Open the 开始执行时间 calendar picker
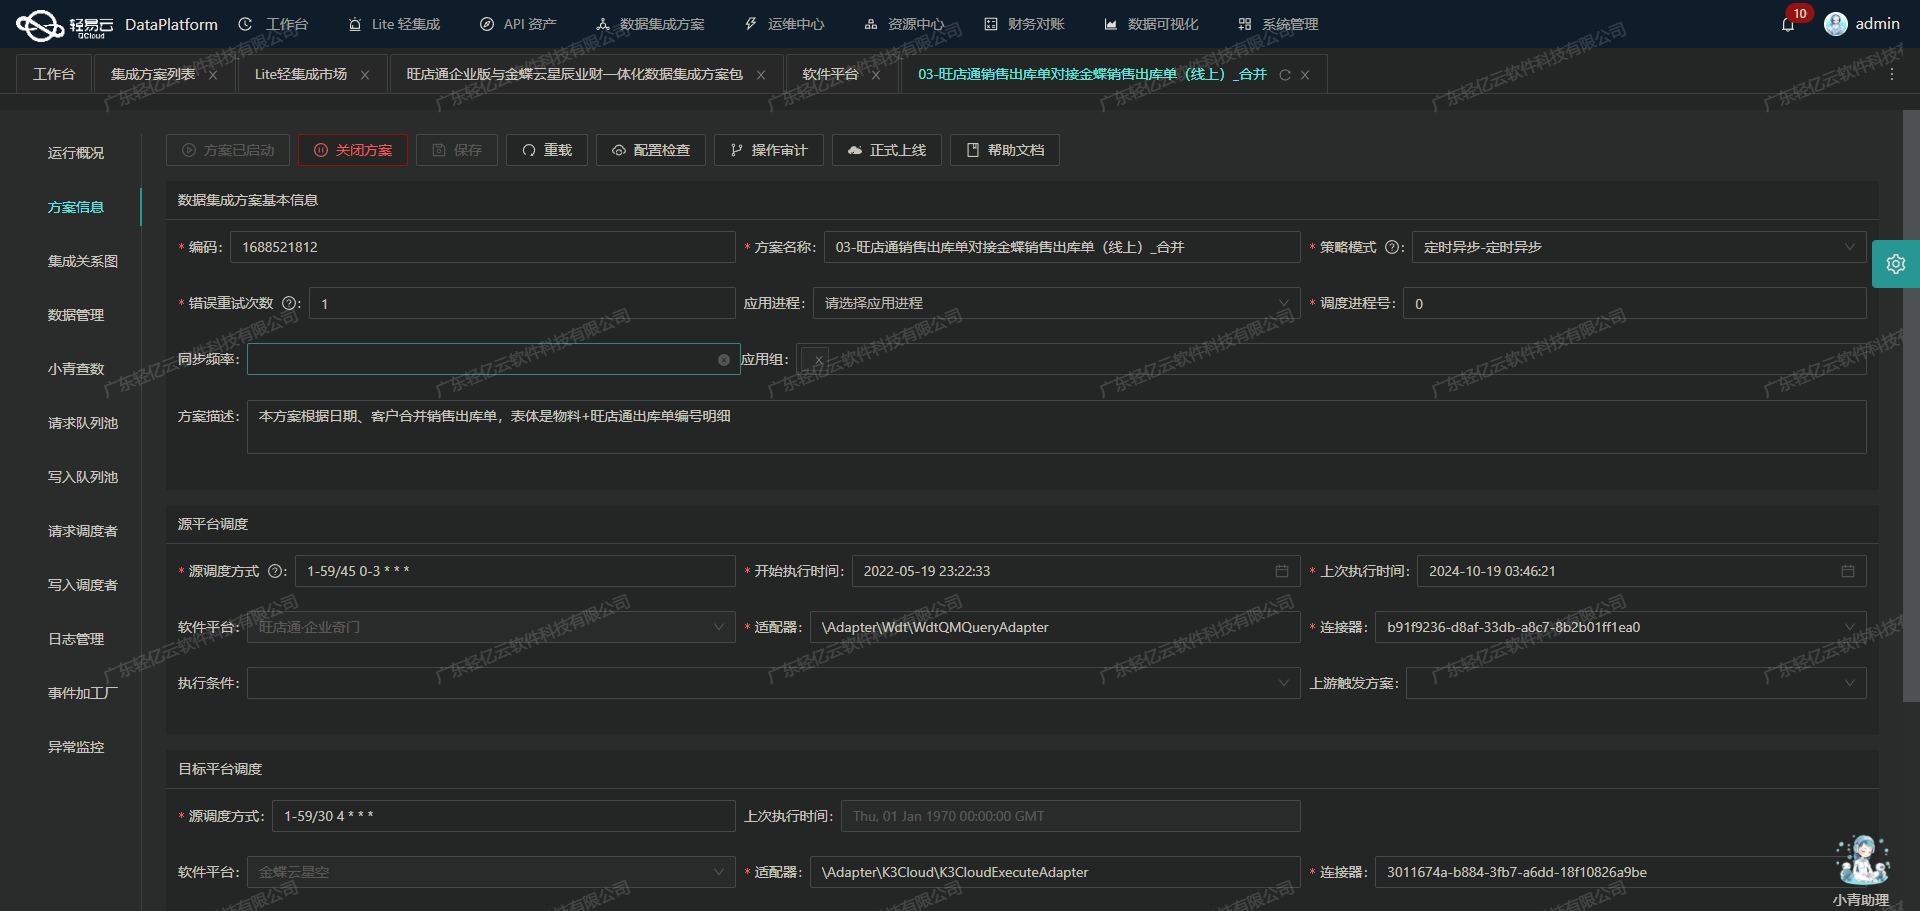 pyautogui.click(x=1282, y=571)
